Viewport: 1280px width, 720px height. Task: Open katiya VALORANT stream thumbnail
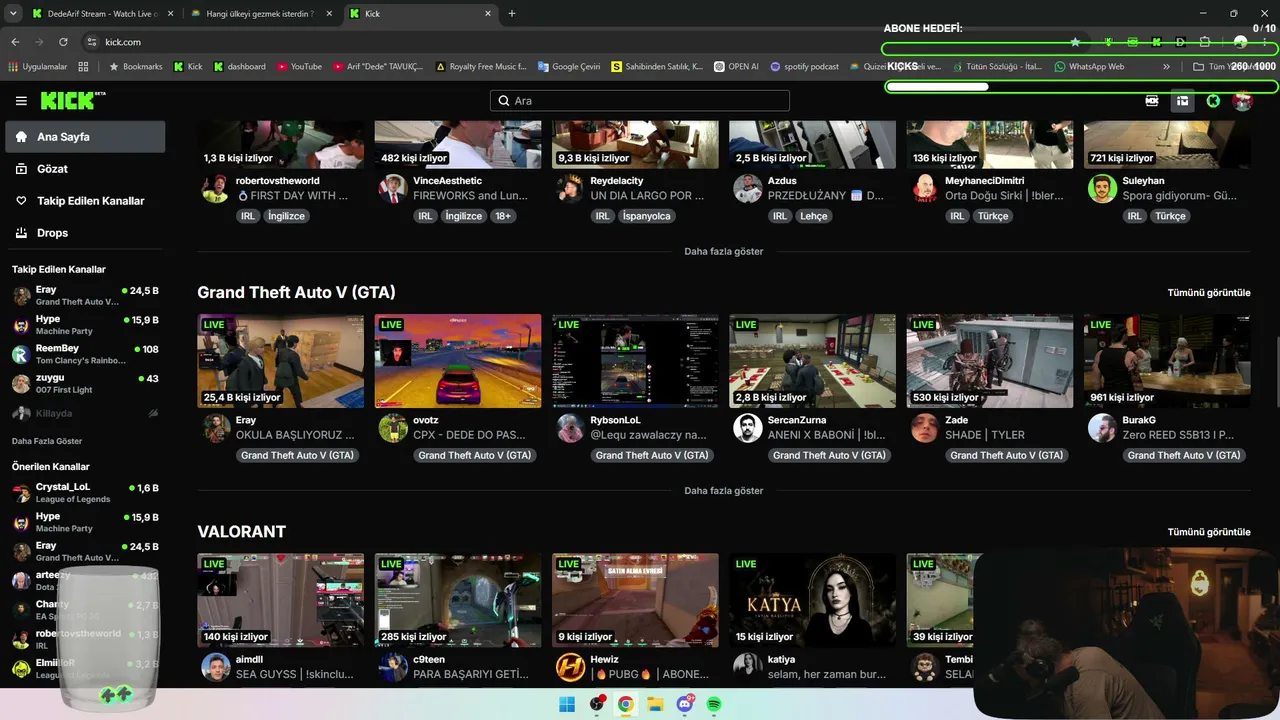click(812, 600)
